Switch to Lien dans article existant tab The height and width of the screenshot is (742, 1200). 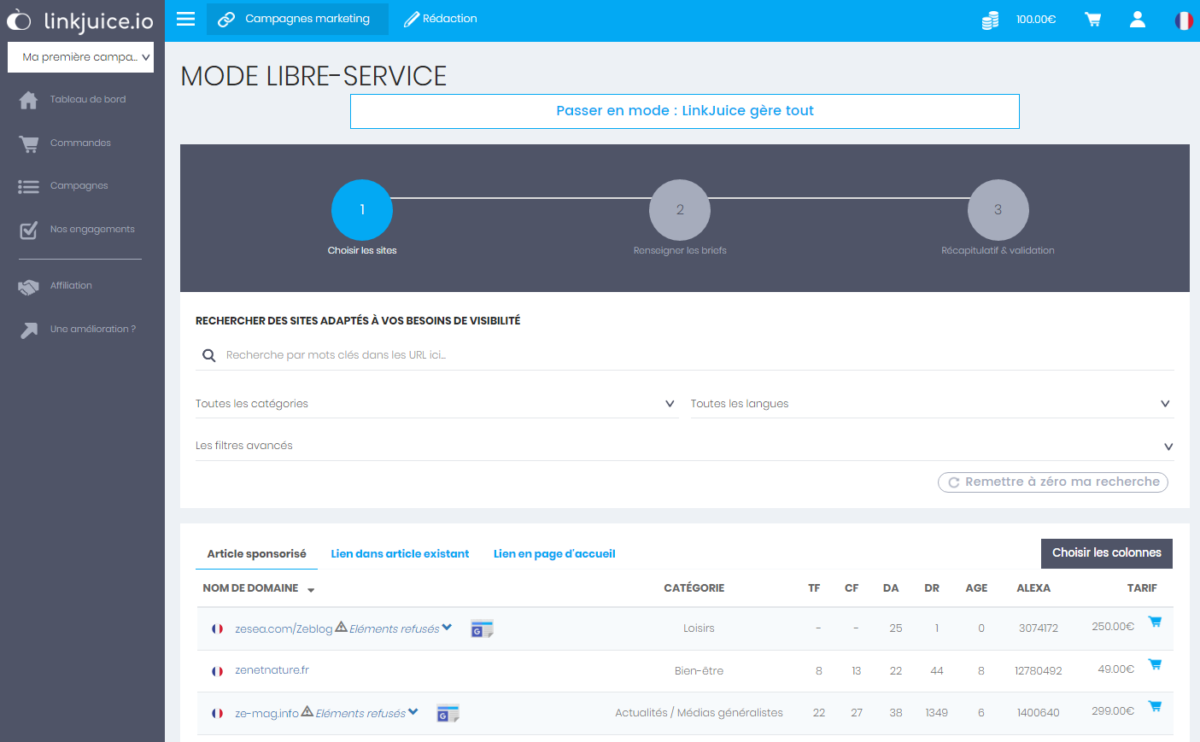400,554
